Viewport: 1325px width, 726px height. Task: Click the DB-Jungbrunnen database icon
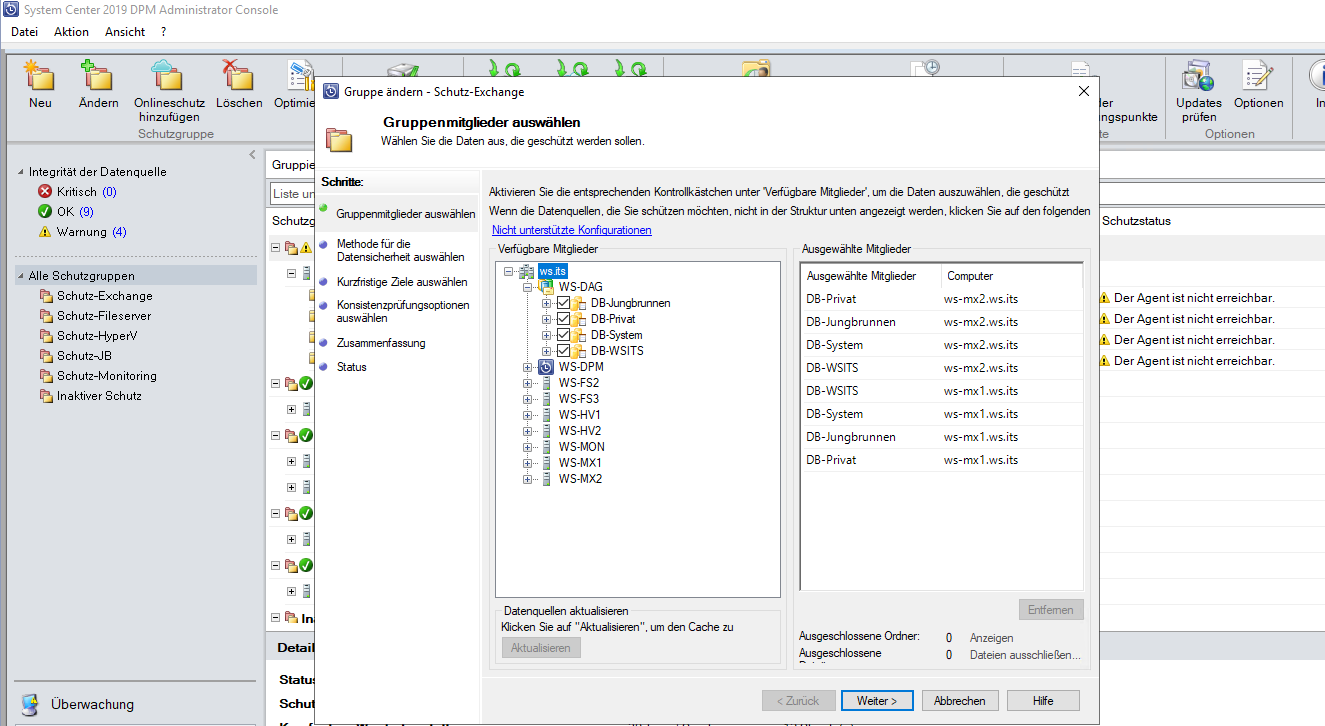pyautogui.click(x=579, y=303)
